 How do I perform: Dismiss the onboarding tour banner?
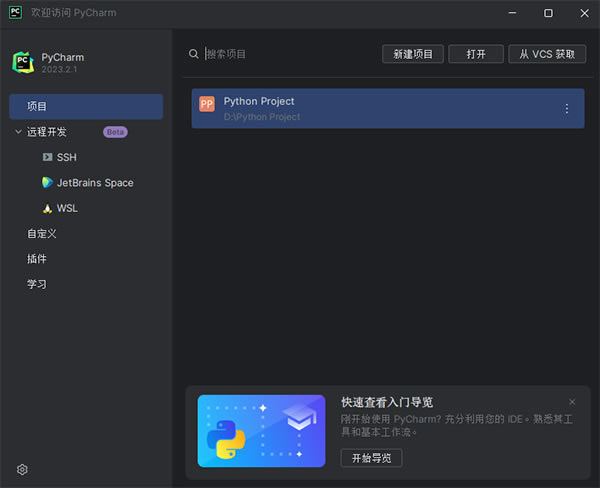572,402
